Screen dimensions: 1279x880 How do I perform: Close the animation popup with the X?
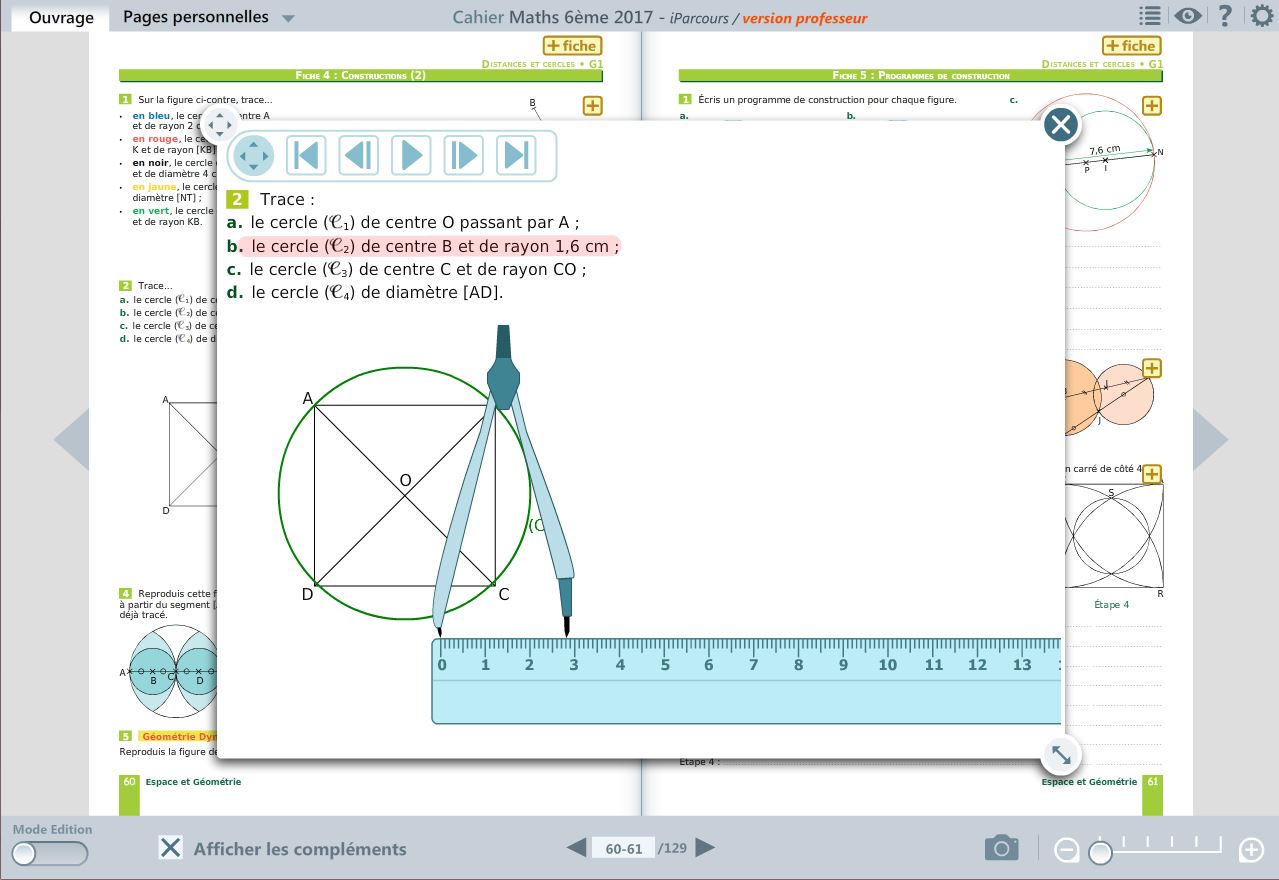(1060, 125)
